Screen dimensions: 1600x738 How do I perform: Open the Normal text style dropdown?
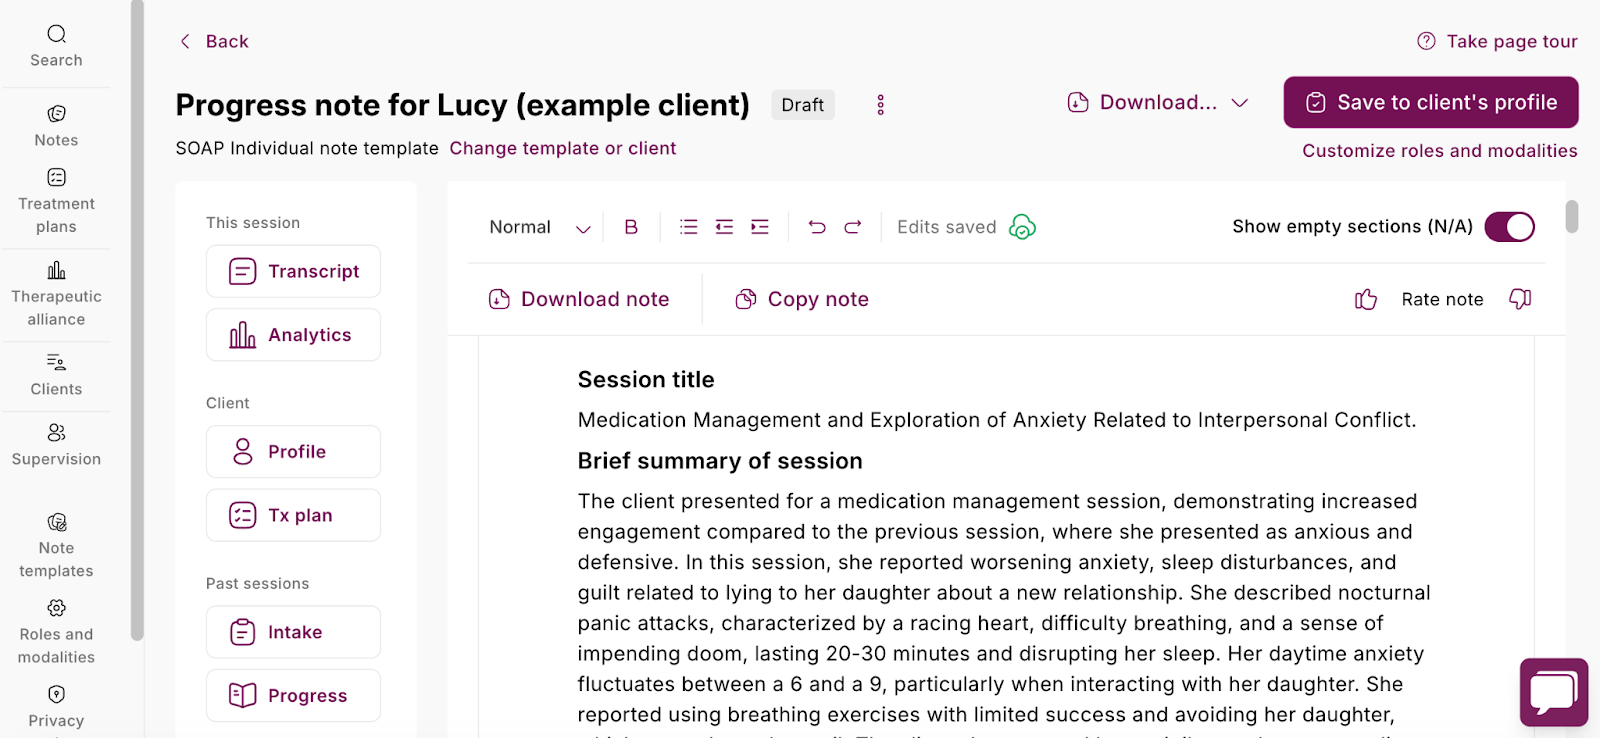coord(540,227)
